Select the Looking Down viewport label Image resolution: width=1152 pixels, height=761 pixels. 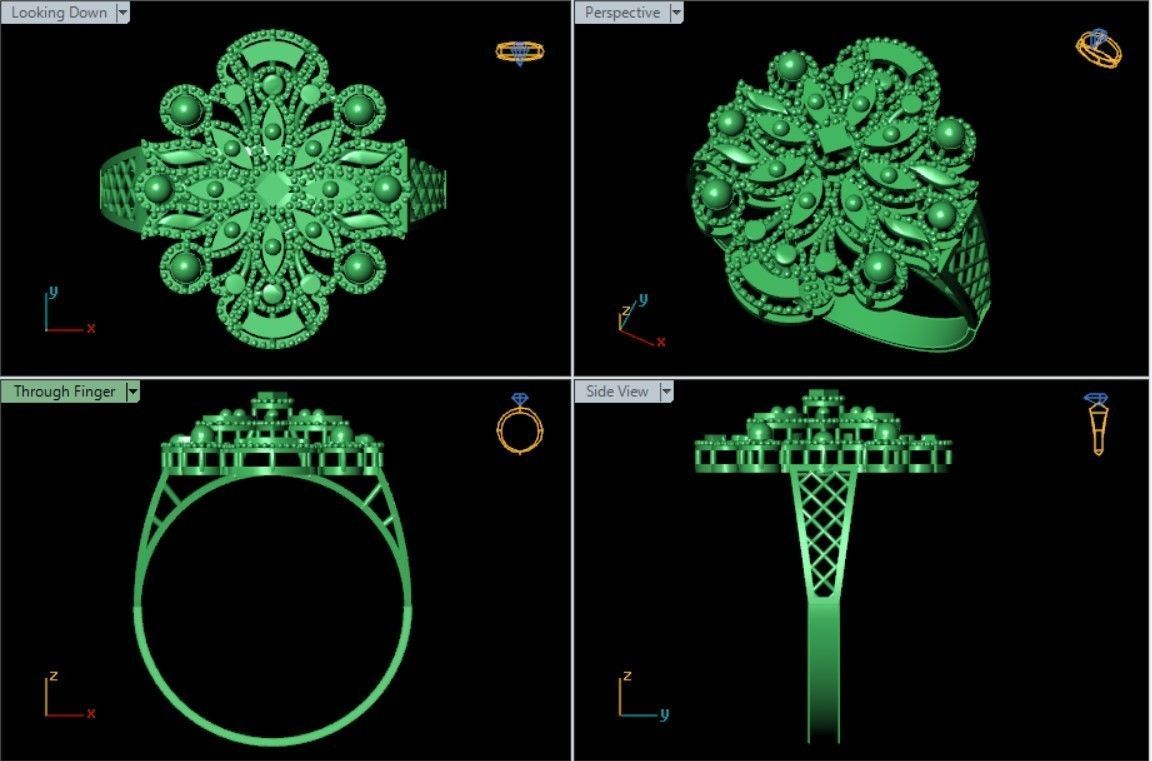[59, 12]
